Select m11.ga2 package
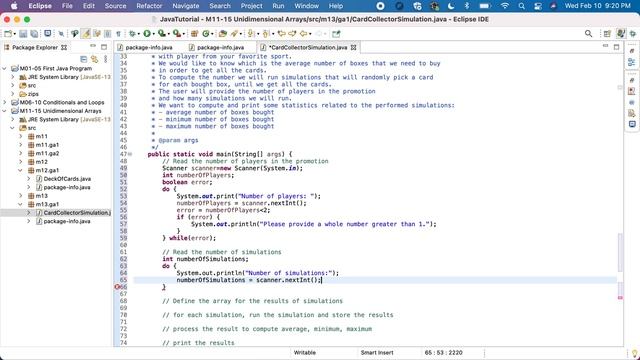This screenshot has height=360, width=640. coord(47,153)
